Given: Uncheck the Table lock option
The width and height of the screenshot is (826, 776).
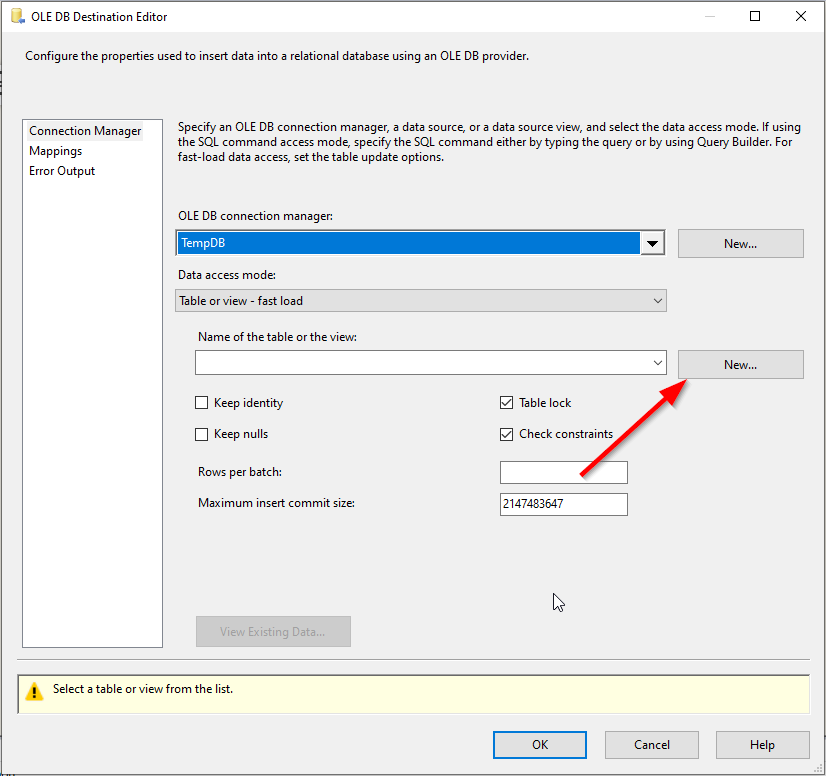Looking at the screenshot, I should (507, 403).
